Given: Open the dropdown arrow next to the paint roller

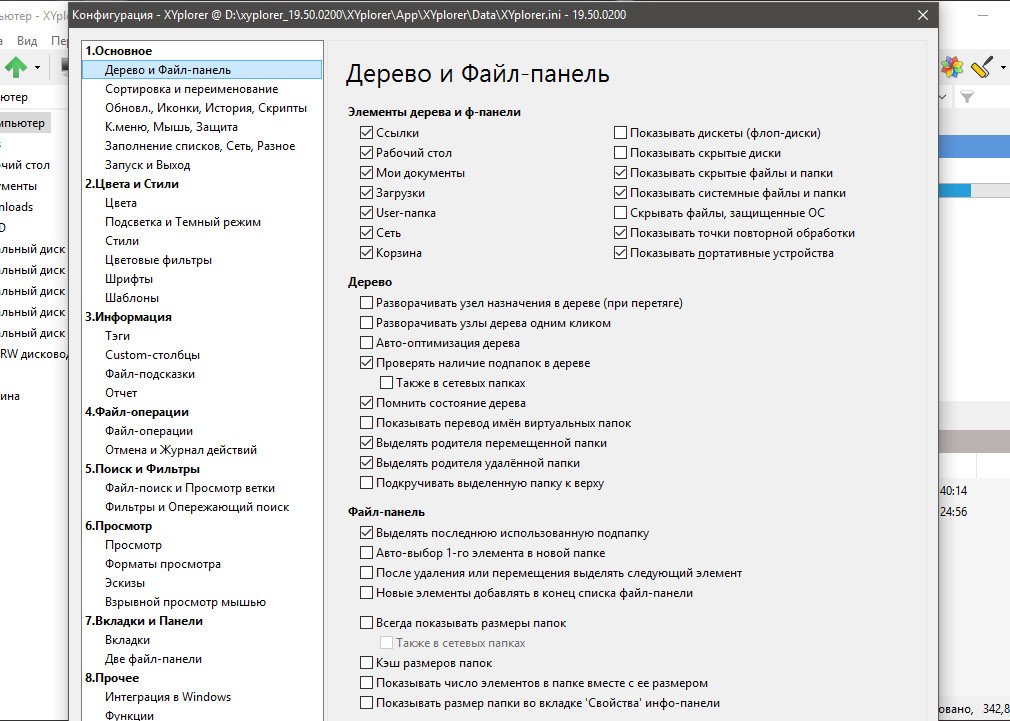Looking at the screenshot, I should [x=1004, y=68].
